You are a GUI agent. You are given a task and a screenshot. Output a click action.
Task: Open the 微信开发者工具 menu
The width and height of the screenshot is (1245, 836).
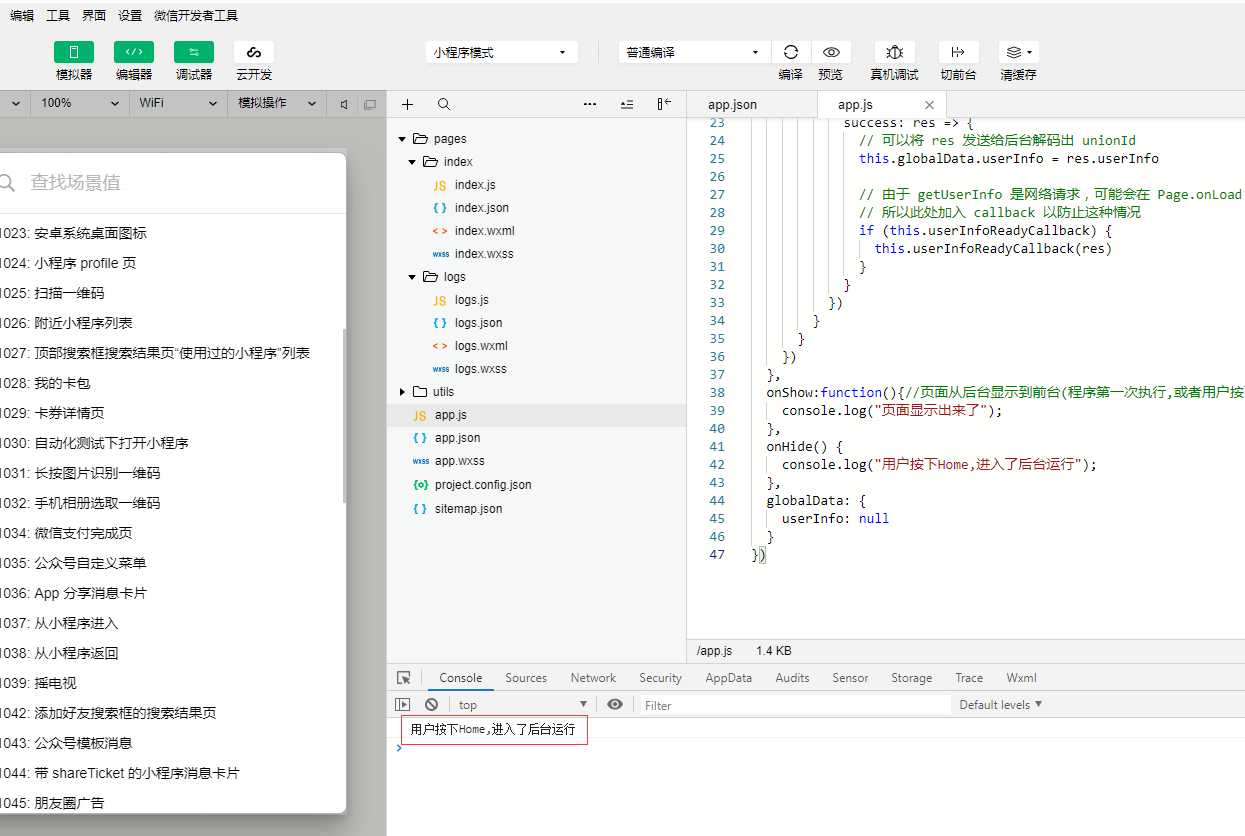pyautogui.click(x=196, y=16)
